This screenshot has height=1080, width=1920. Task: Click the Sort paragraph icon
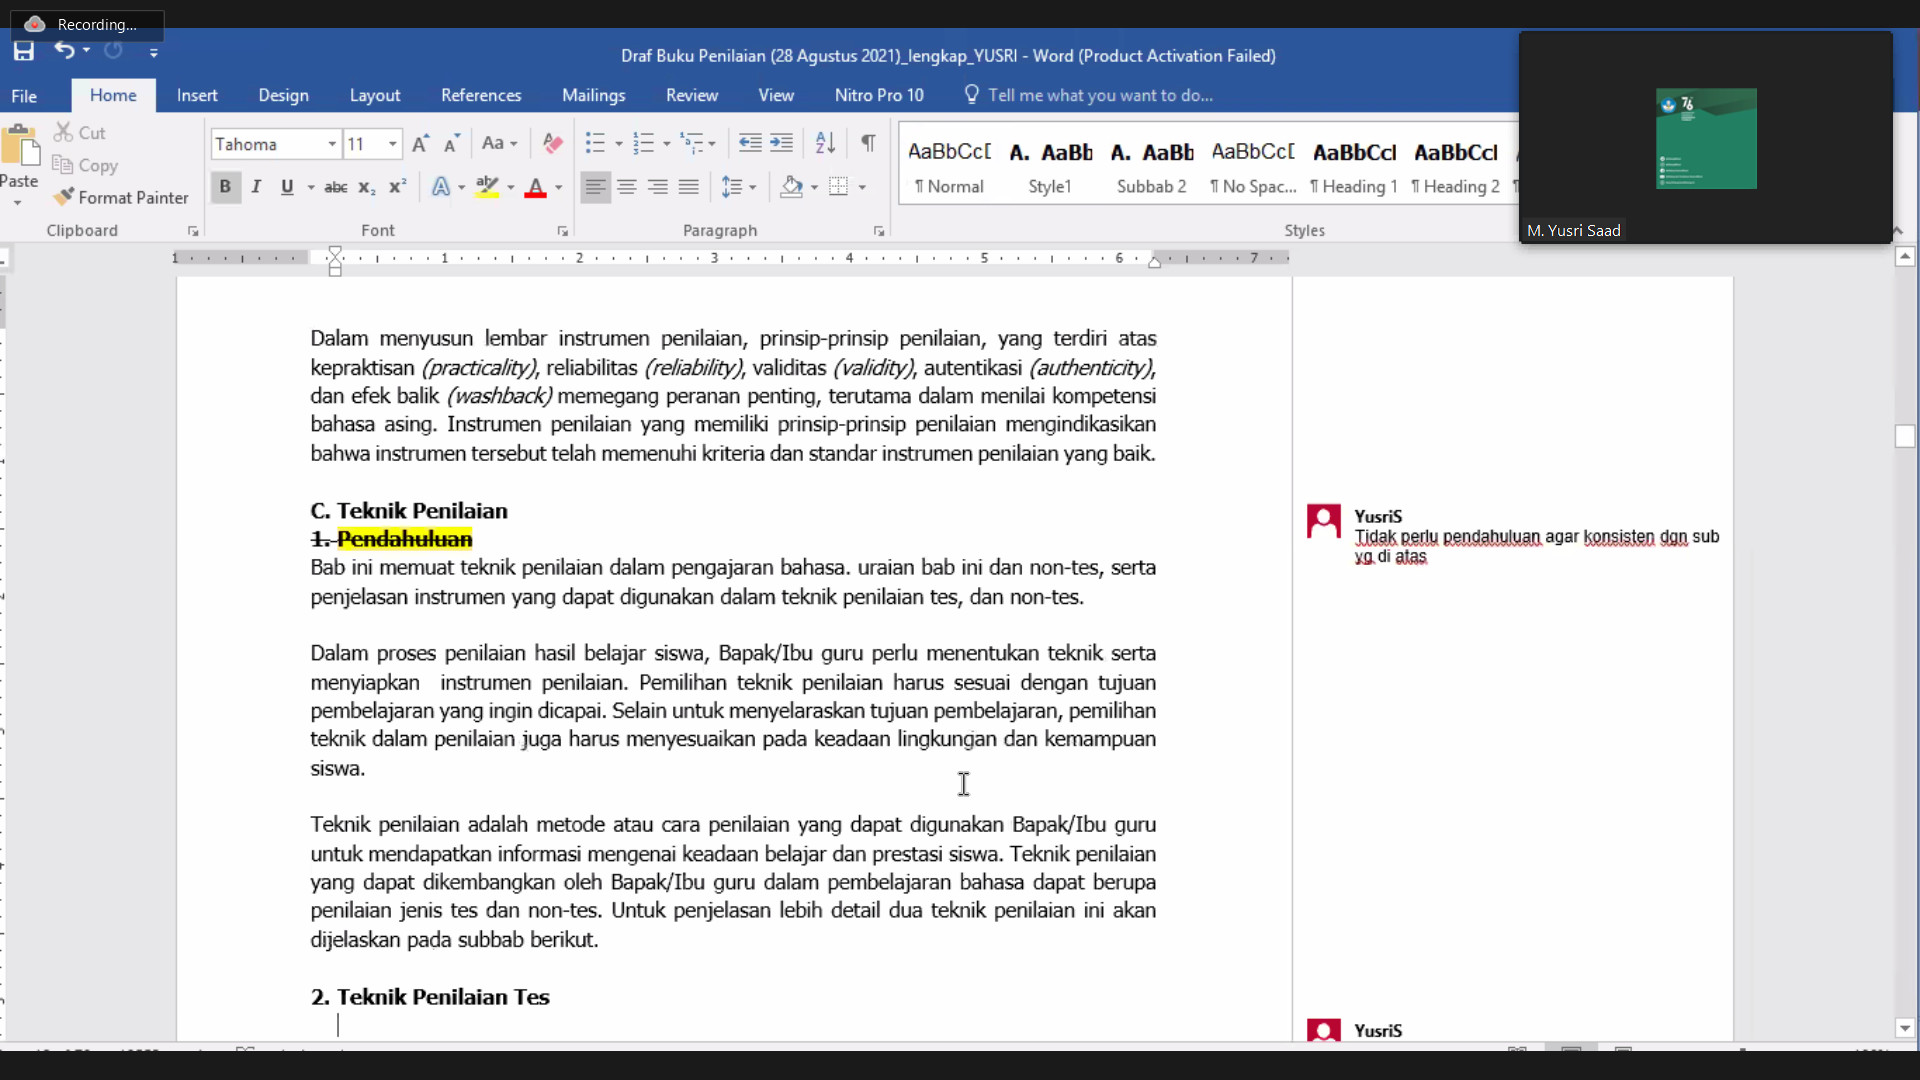pos(825,143)
